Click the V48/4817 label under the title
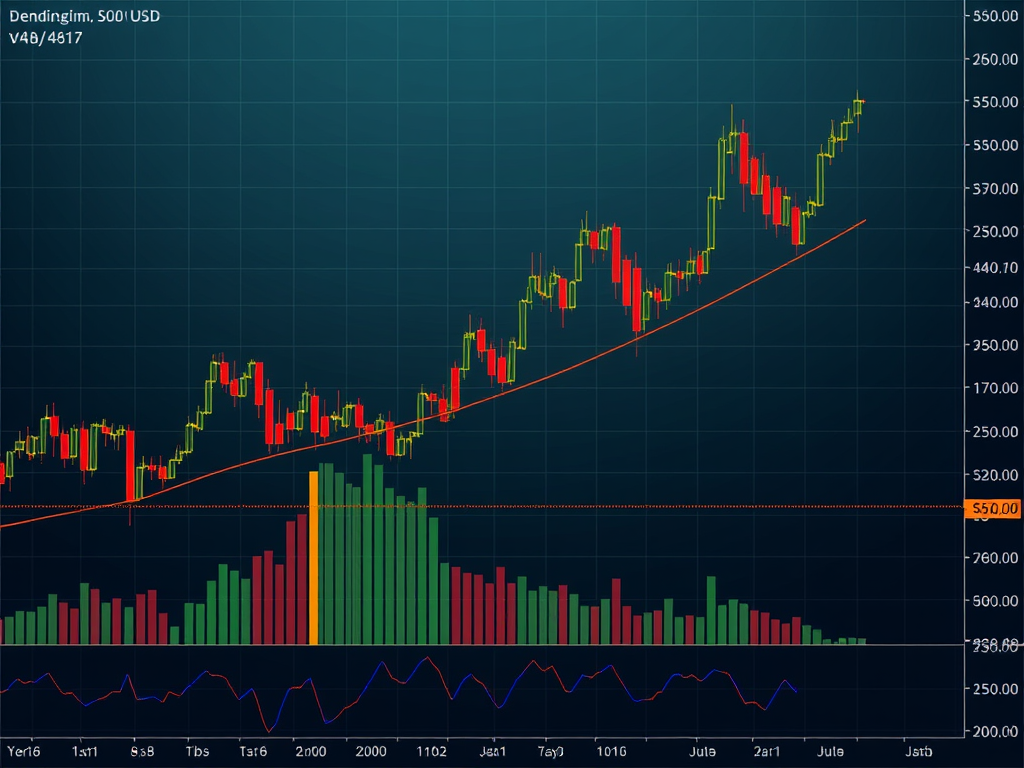1024x768 pixels. click(x=45, y=38)
